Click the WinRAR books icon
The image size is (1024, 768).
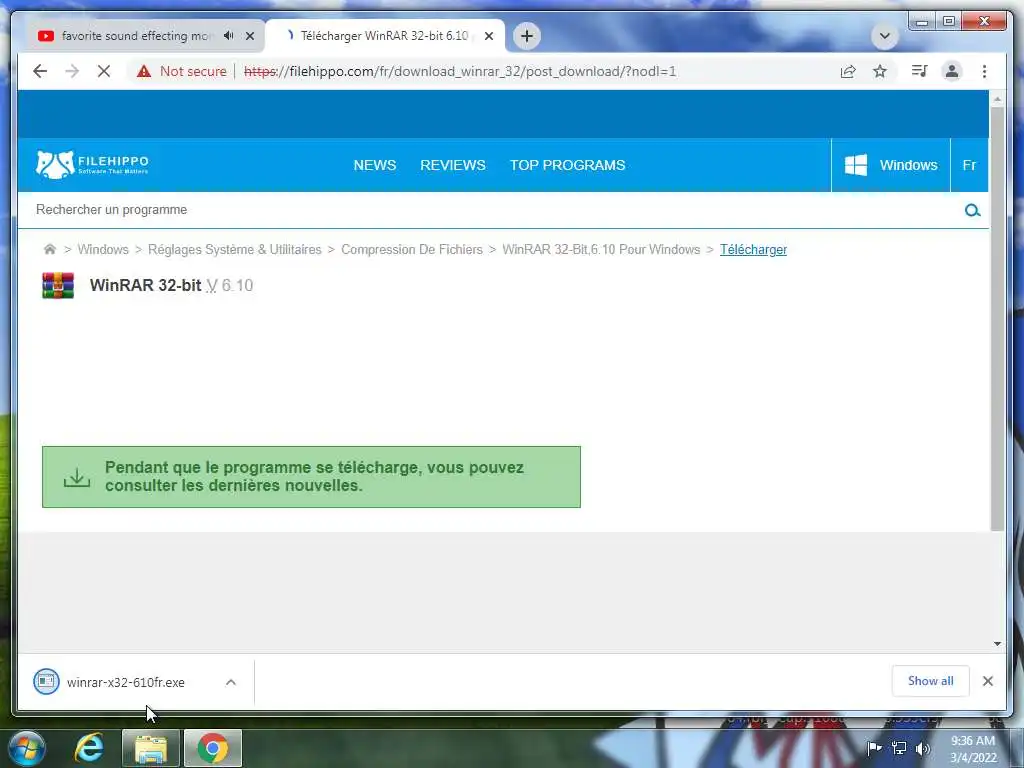[58, 285]
